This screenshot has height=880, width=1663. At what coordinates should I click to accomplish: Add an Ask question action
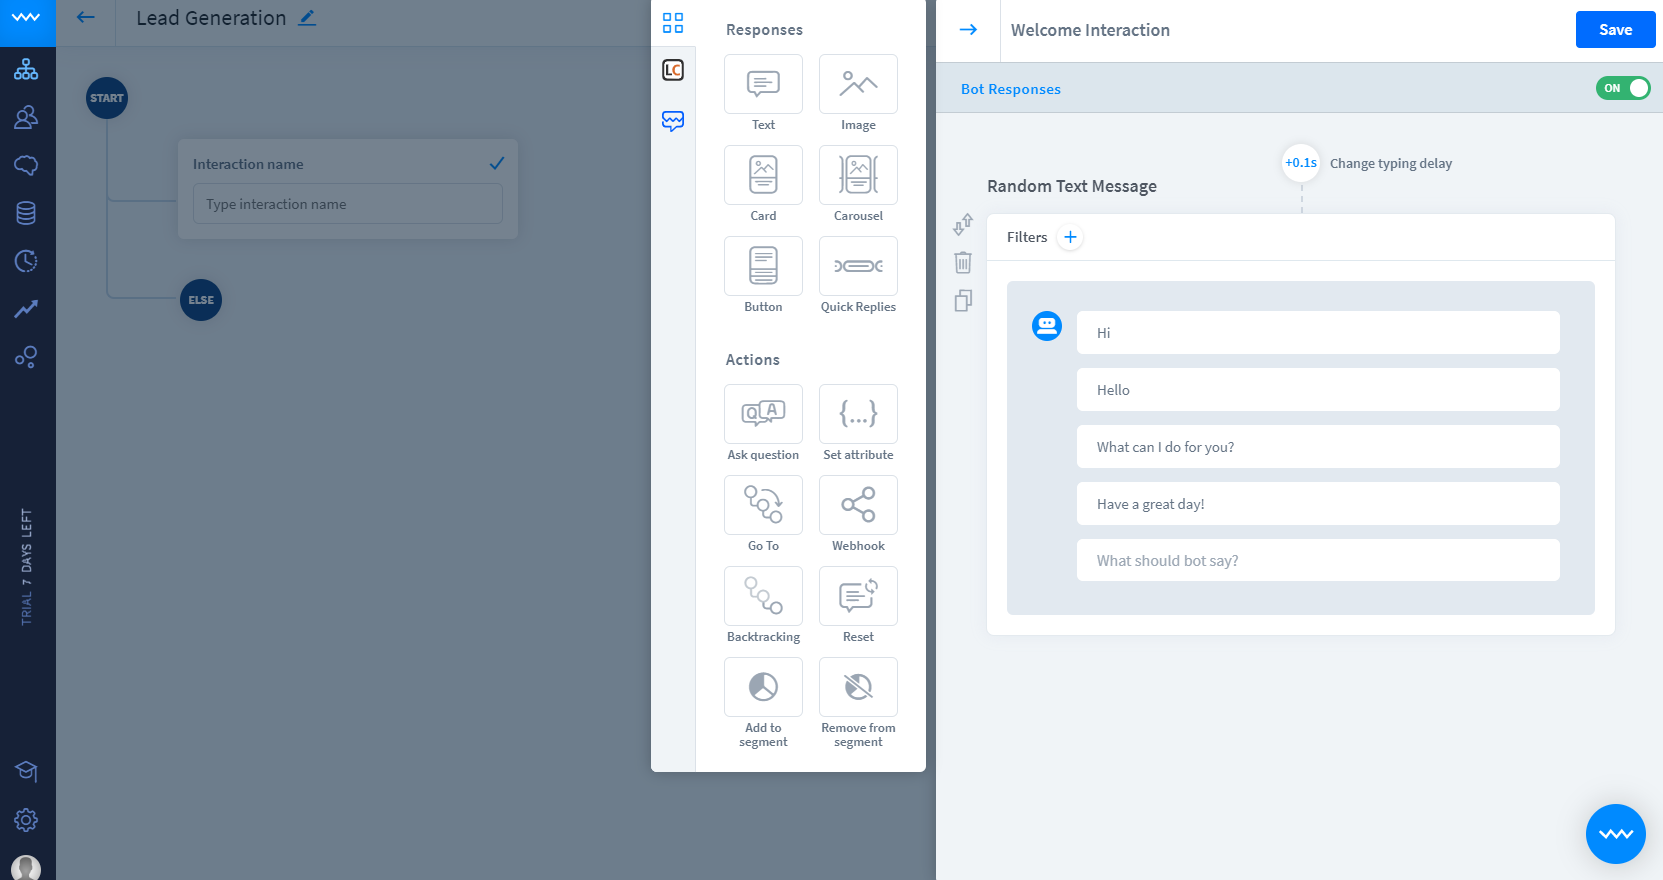[x=763, y=414]
